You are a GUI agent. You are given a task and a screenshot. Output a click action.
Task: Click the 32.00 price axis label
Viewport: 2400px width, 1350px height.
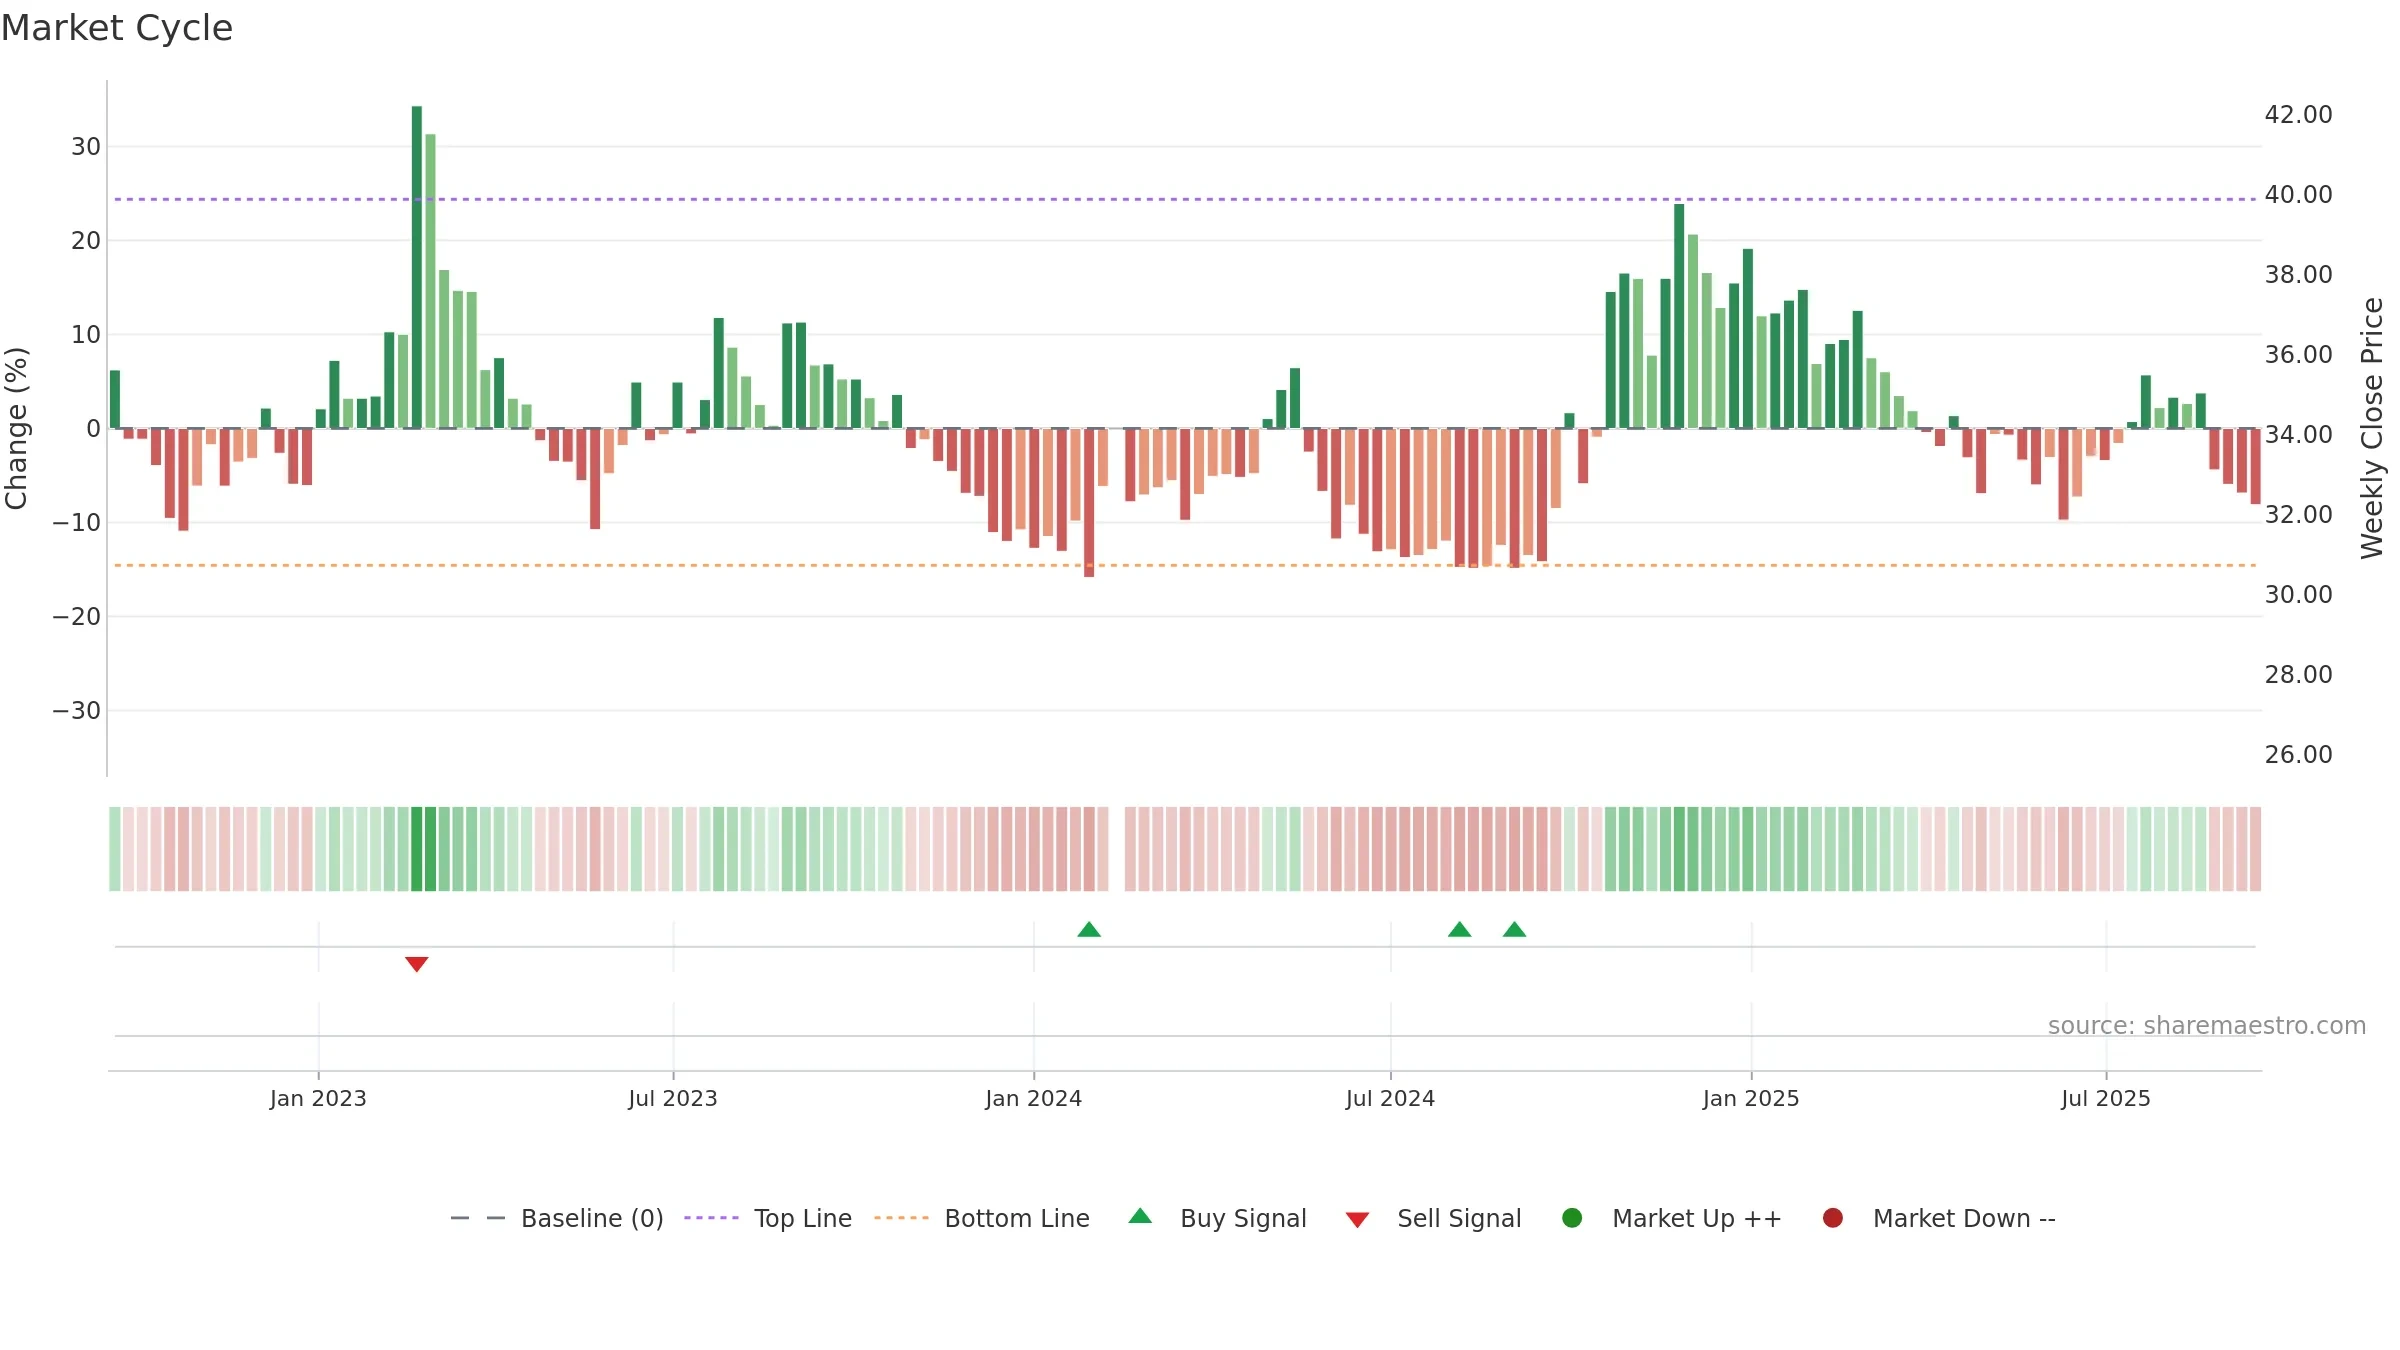pos(2298,514)
